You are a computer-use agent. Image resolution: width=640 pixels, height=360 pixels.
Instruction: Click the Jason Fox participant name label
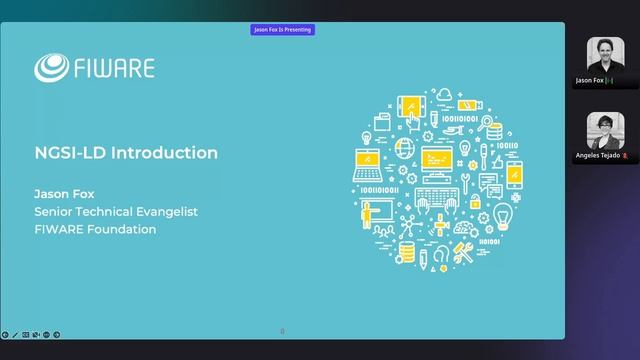coord(589,80)
